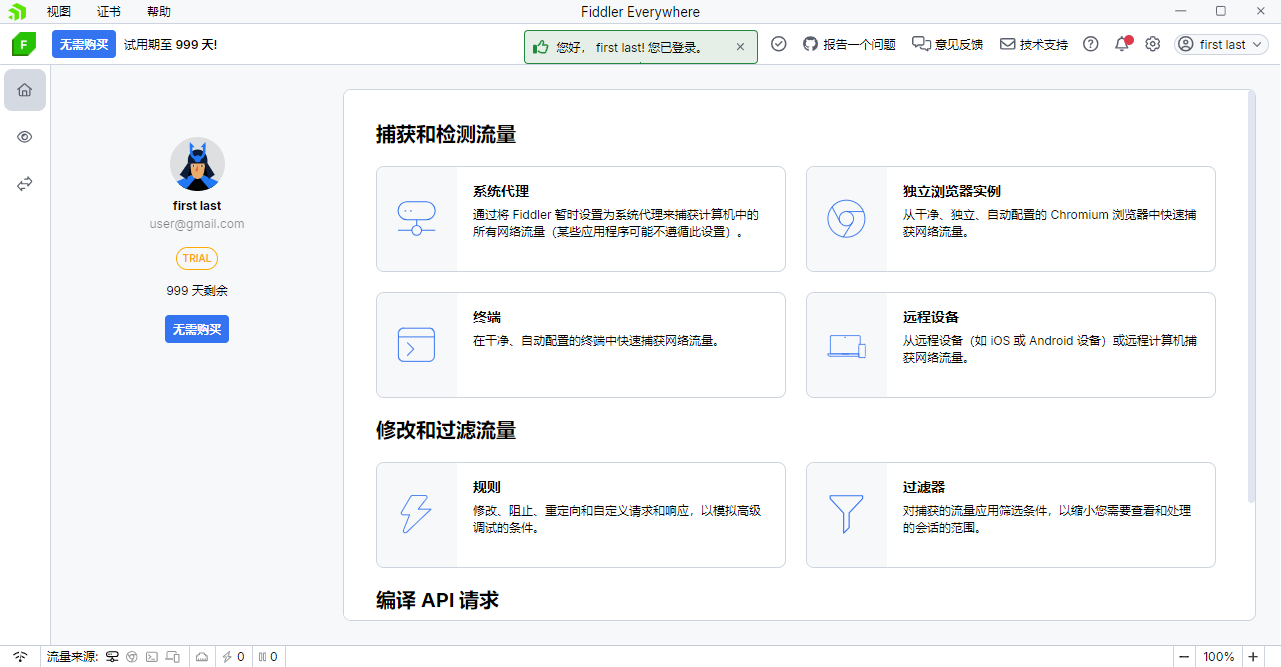
Task: Toggle system proxy source in status bar
Action: pos(113,657)
